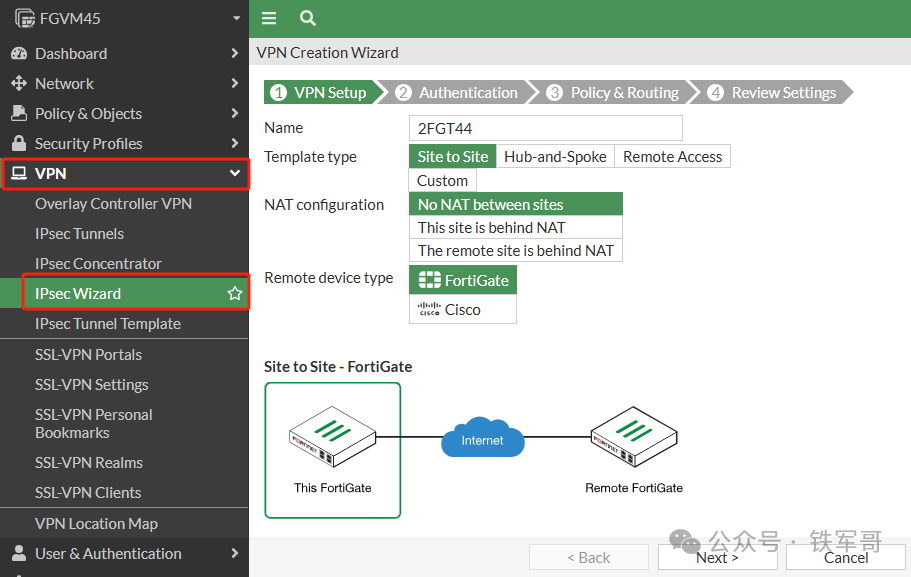Open SSL-VPN Settings
The width and height of the screenshot is (911, 577).
point(91,385)
